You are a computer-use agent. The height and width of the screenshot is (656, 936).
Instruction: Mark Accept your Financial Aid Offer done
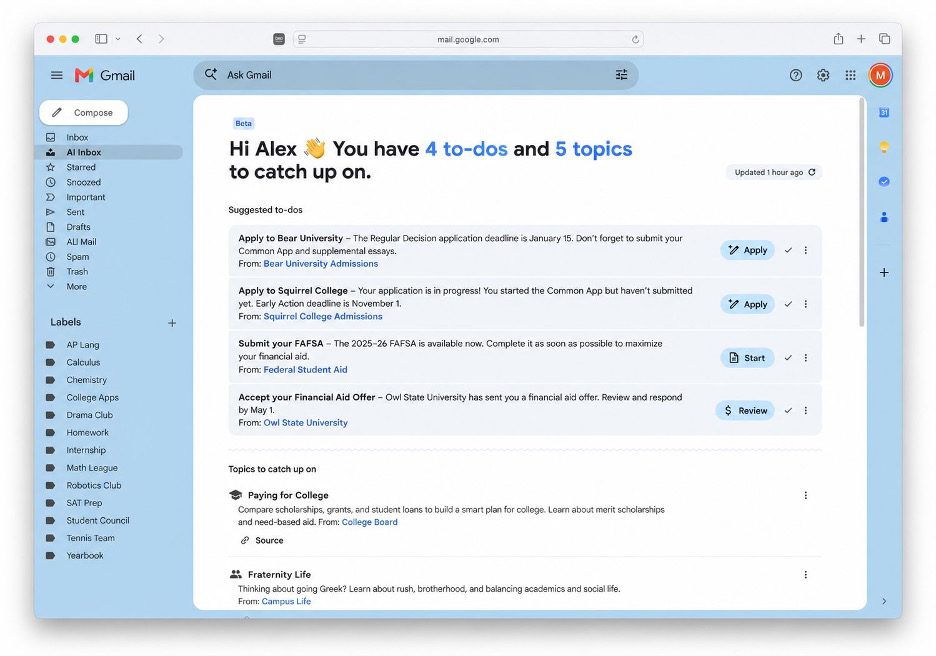[x=788, y=410]
